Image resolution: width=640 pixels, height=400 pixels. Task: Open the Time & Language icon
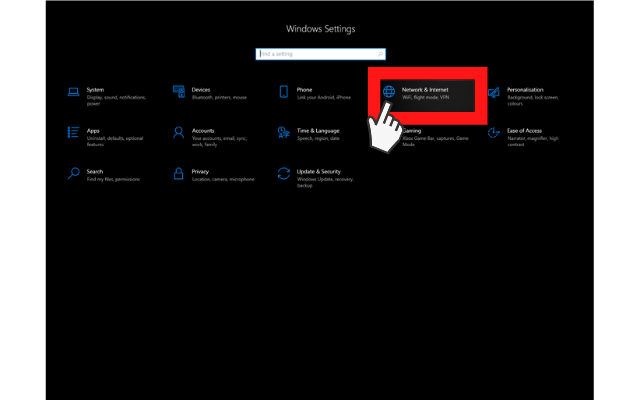click(284, 133)
